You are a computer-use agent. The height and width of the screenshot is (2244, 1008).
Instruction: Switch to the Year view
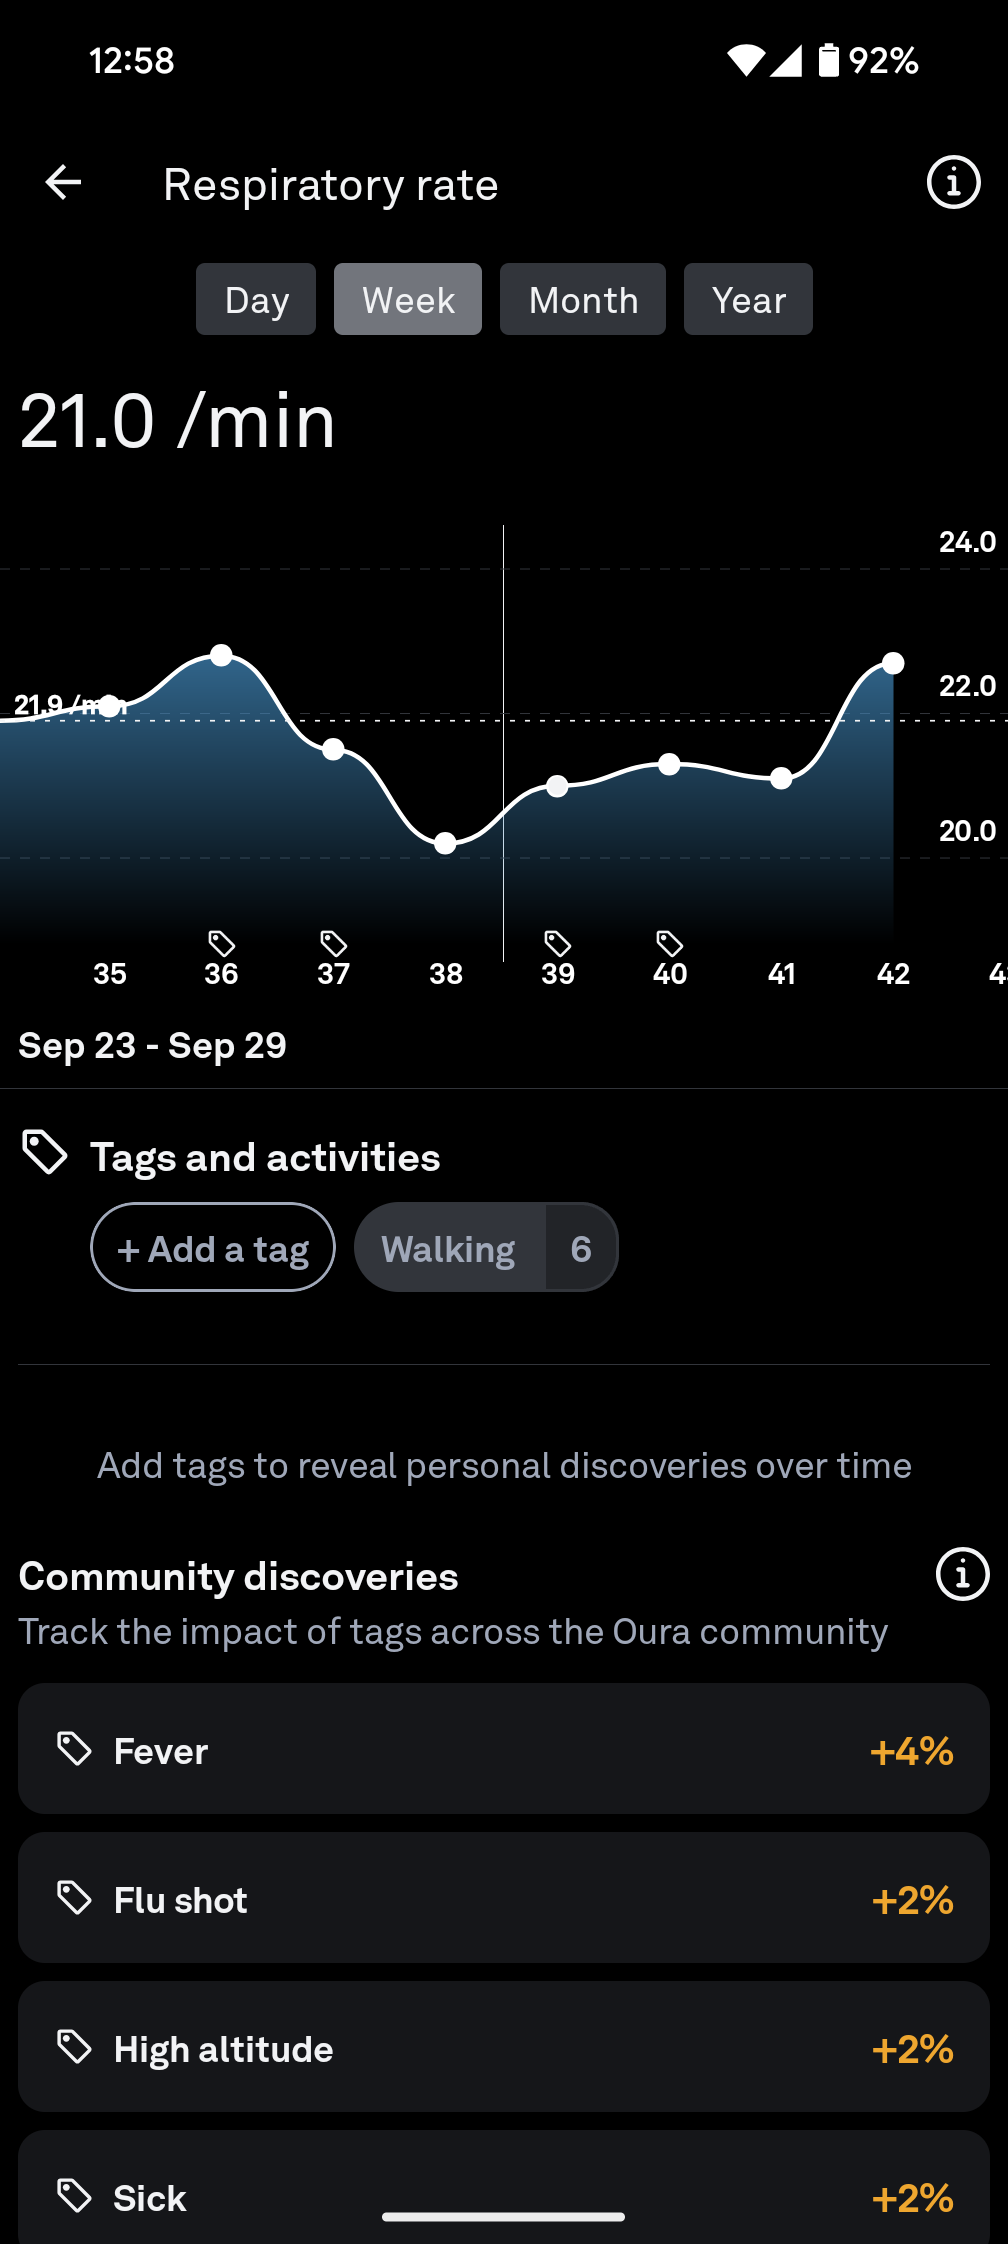click(x=748, y=300)
